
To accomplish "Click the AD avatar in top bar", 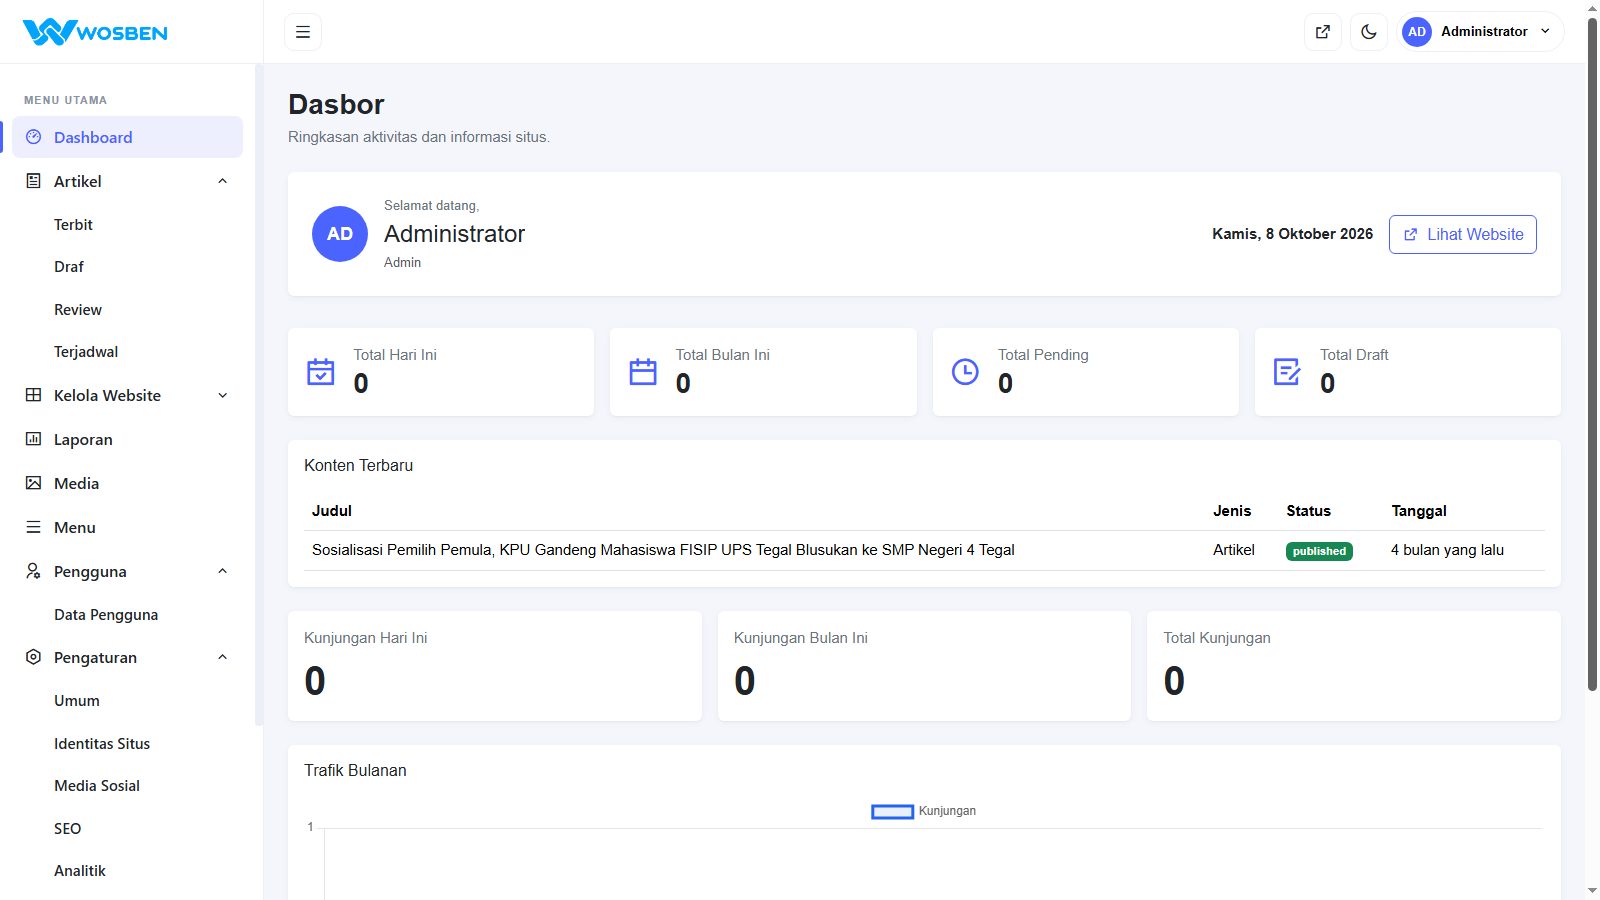I will tap(1417, 32).
